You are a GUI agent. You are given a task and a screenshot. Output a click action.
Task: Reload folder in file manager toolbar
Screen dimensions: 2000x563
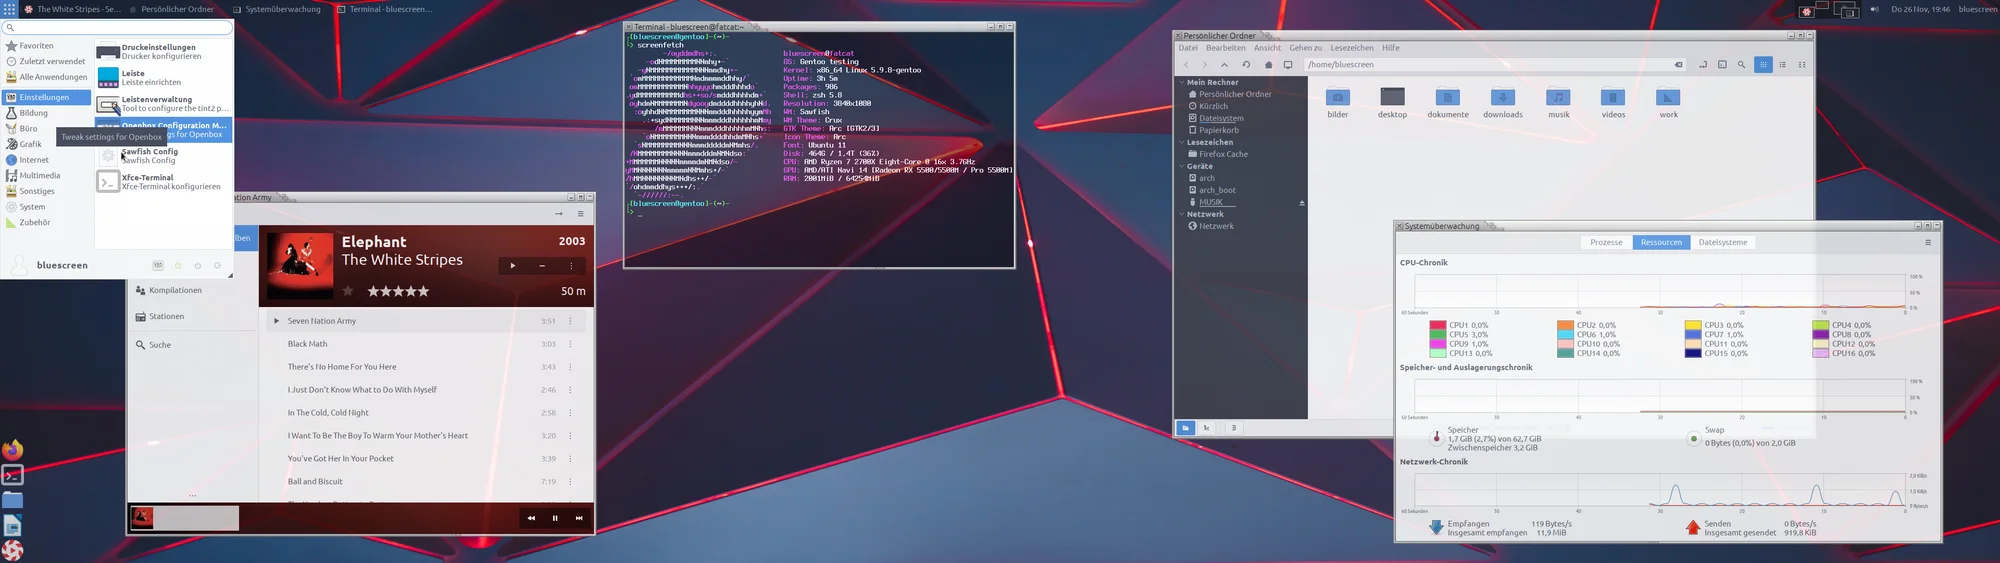coord(1246,65)
